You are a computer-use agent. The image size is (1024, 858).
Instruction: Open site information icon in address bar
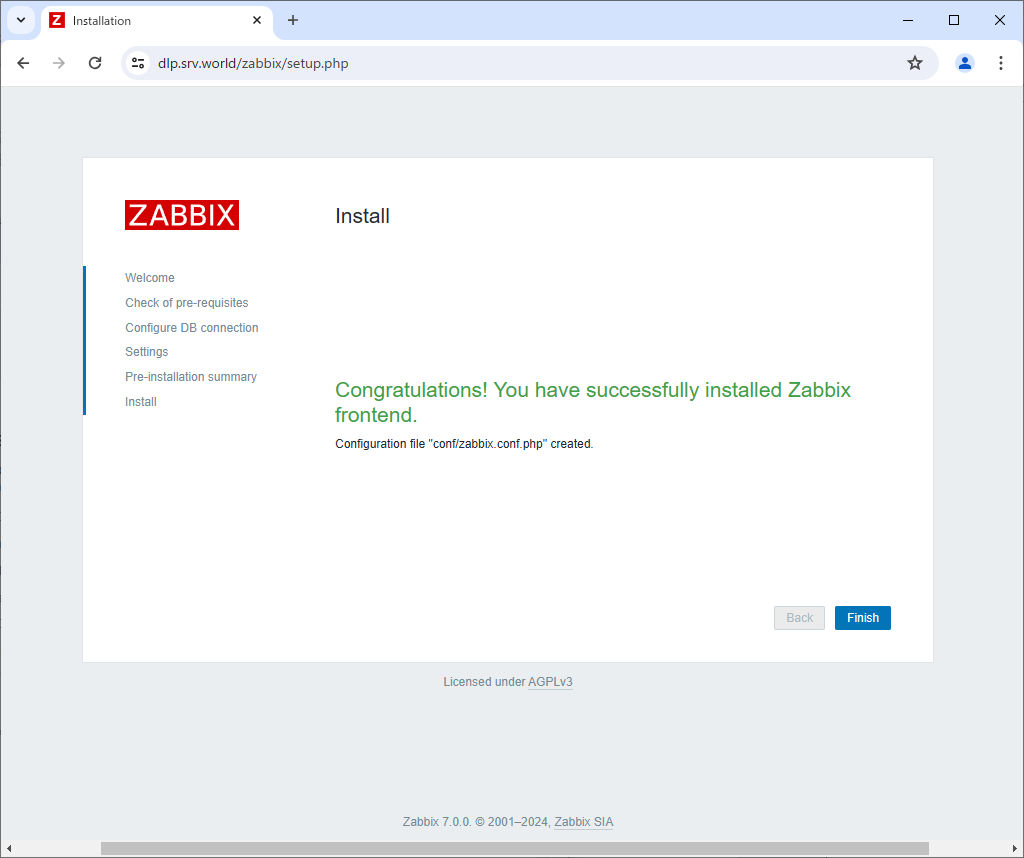coord(138,63)
